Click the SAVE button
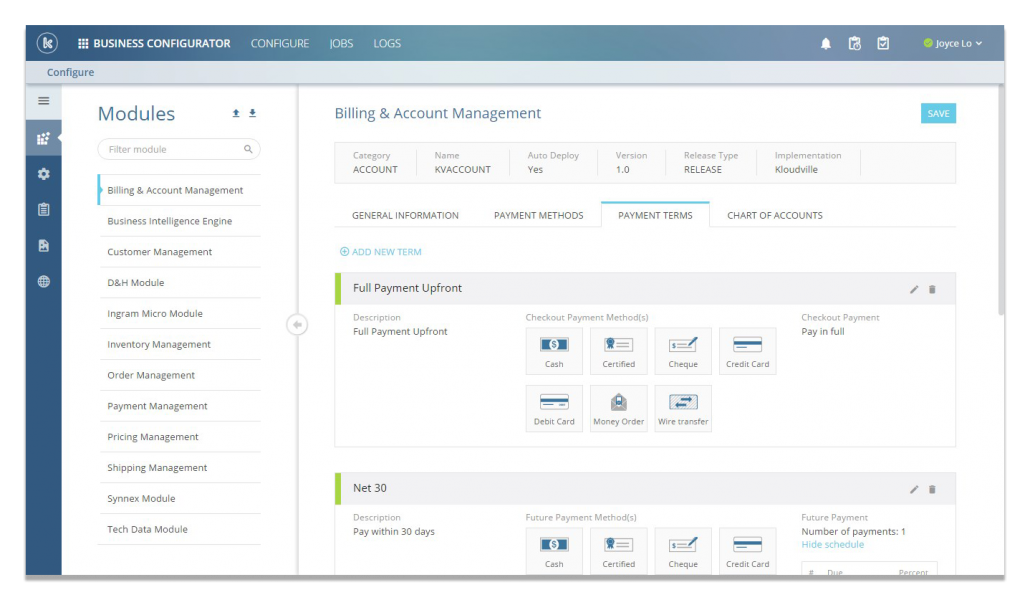 click(x=938, y=113)
